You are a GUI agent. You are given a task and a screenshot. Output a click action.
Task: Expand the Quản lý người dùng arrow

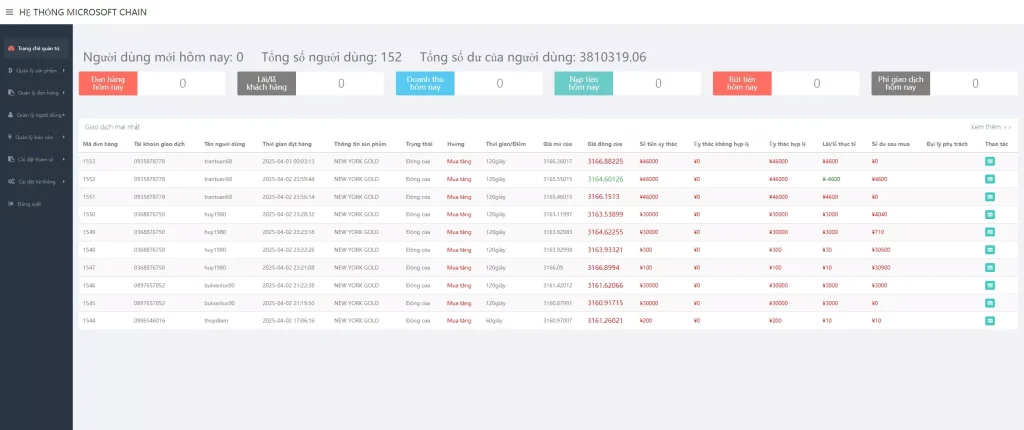(x=64, y=115)
